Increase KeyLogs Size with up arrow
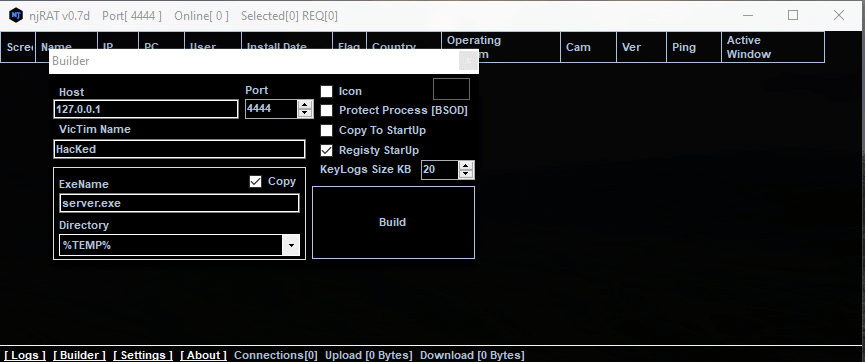865x362 pixels. click(466, 166)
